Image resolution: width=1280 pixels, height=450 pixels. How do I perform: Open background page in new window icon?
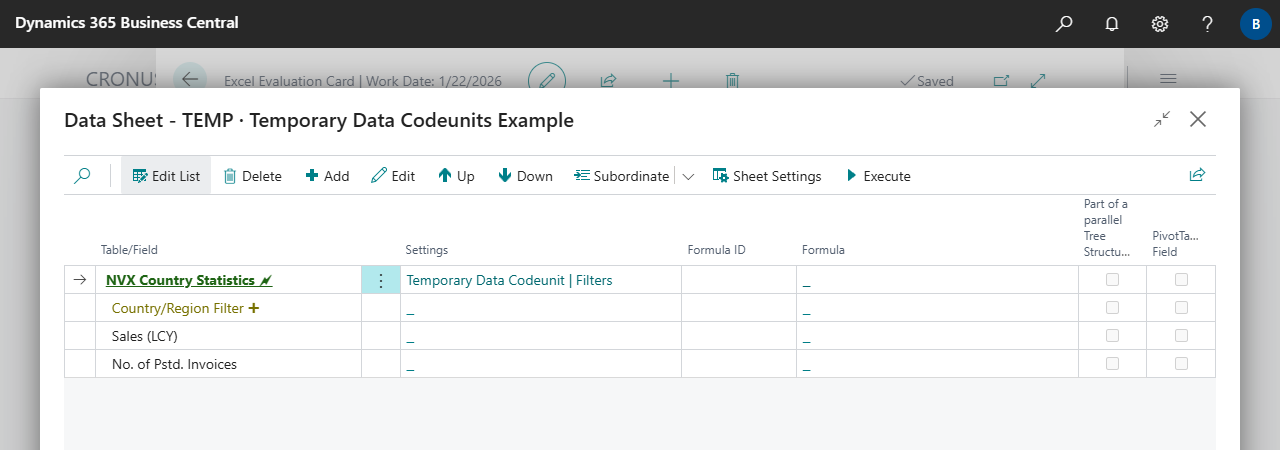click(x=1001, y=80)
